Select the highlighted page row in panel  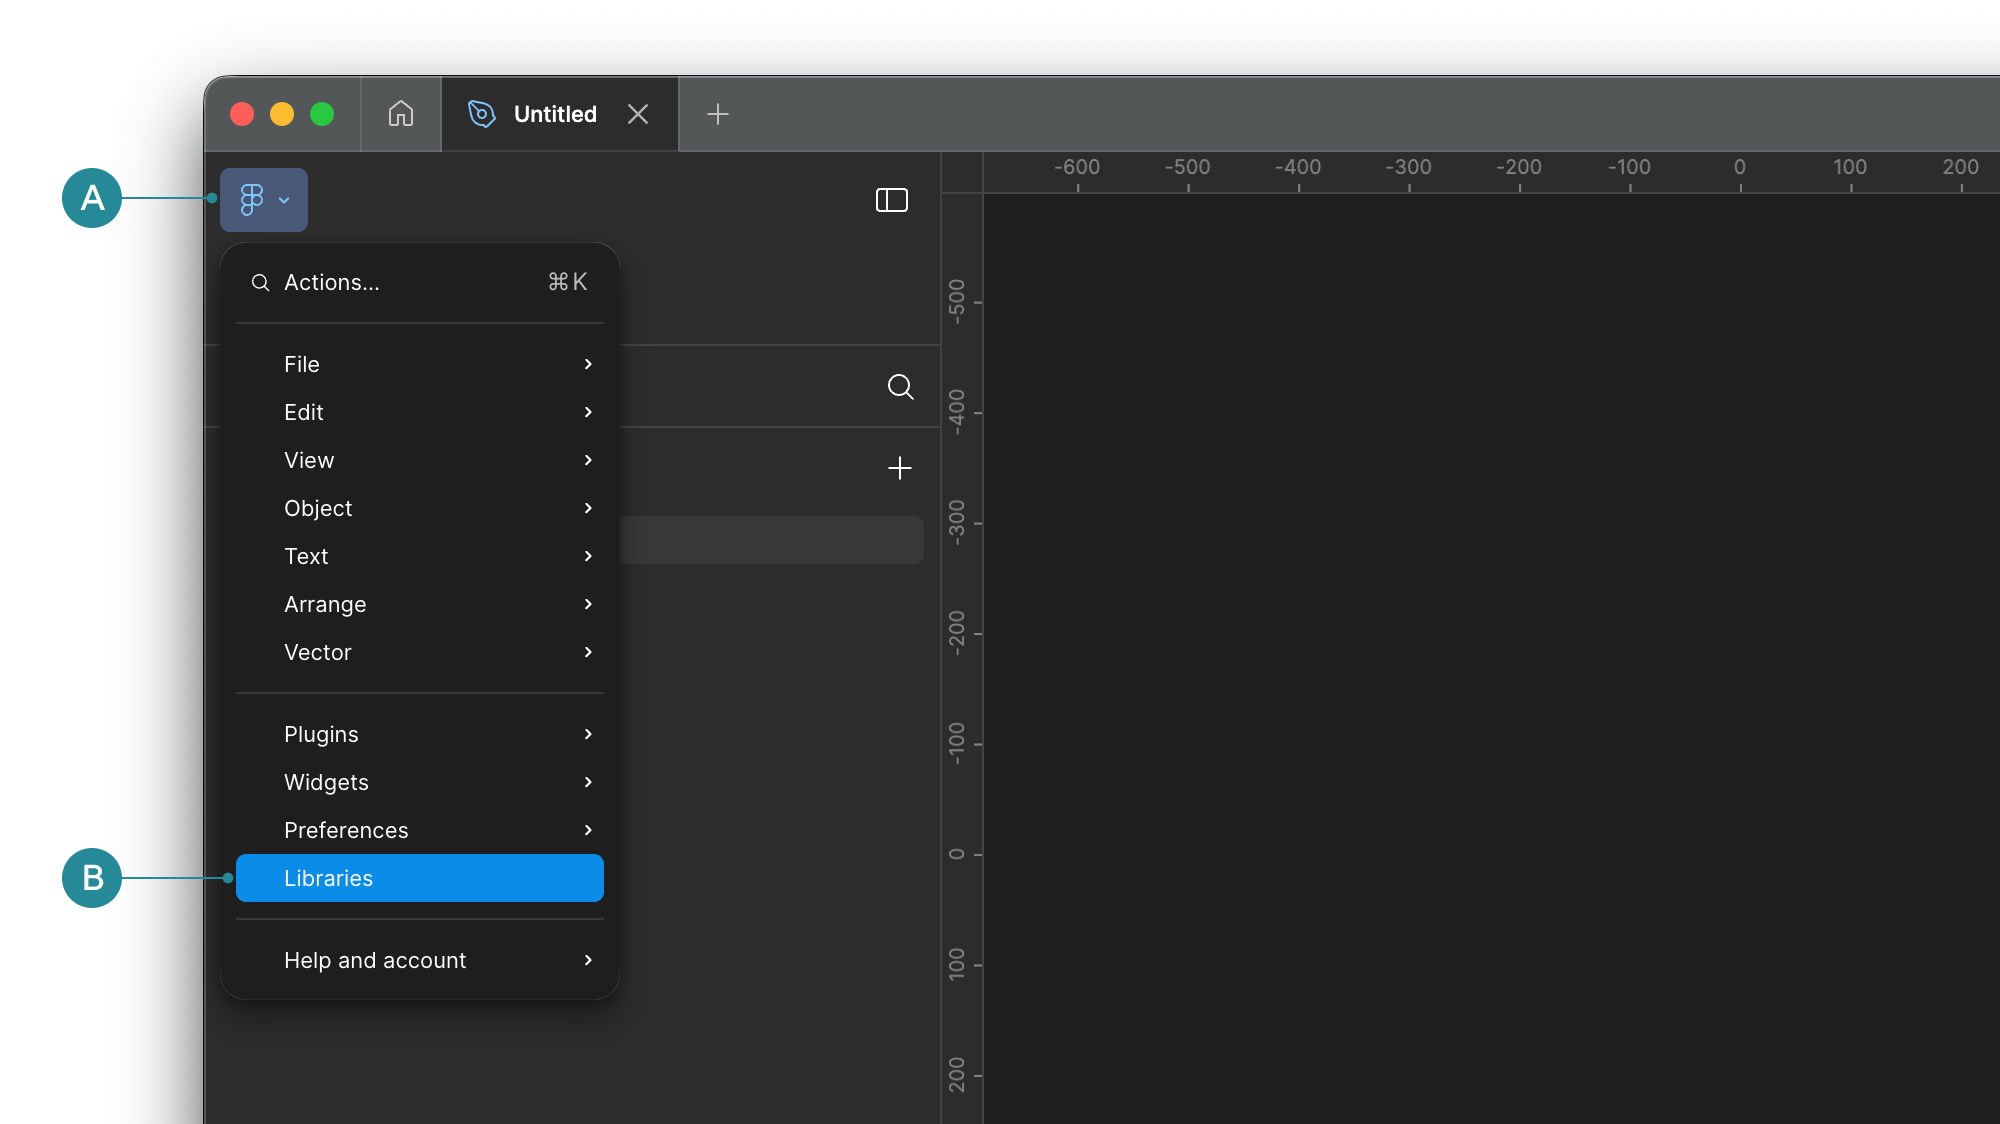(x=770, y=540)
